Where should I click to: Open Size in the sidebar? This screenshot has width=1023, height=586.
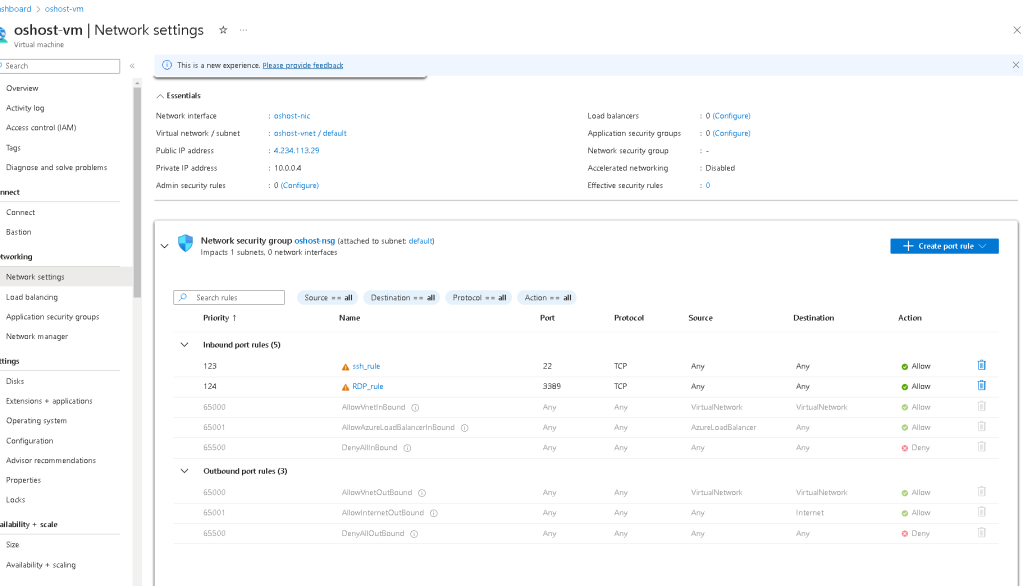[x=12, y=544]
